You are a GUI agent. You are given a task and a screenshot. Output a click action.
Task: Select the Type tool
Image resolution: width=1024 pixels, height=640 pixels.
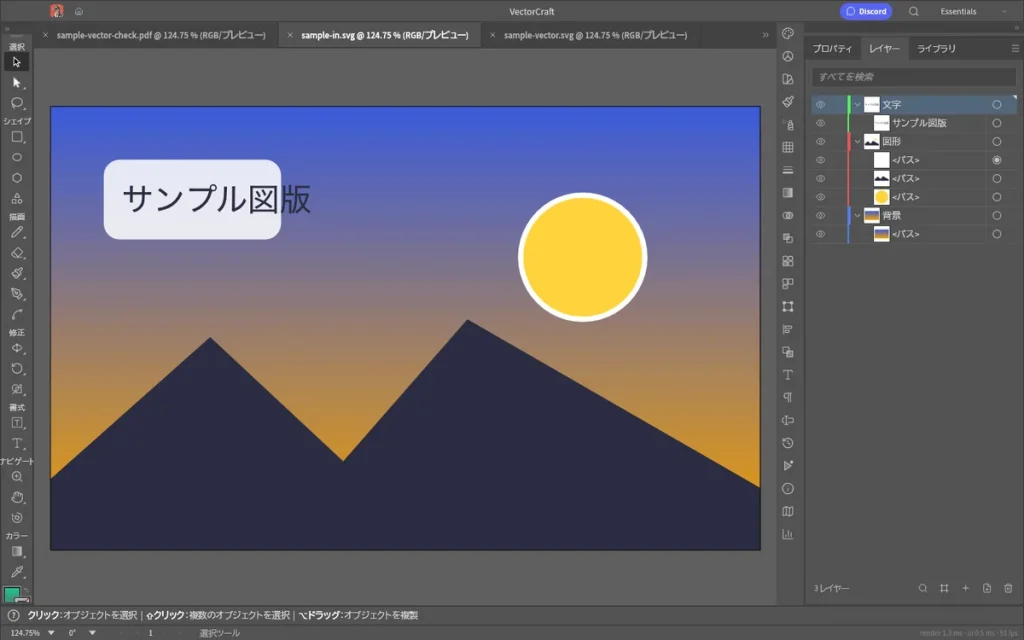click(x=16, y=444)
